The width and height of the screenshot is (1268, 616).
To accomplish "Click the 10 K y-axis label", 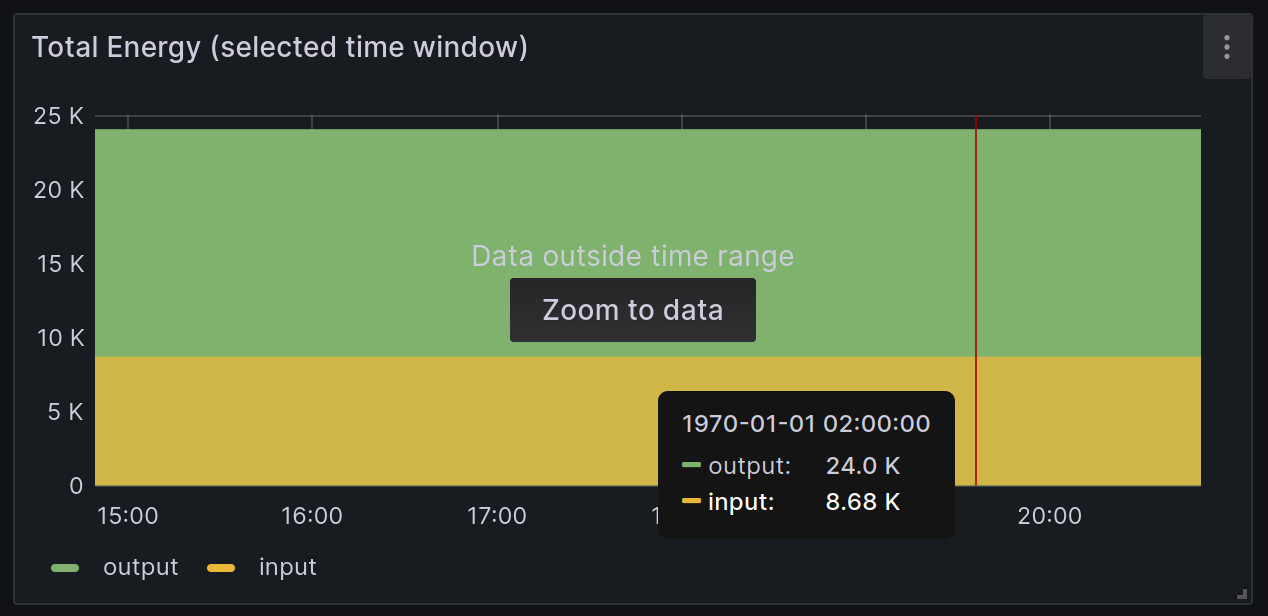I will click(59, 338).
